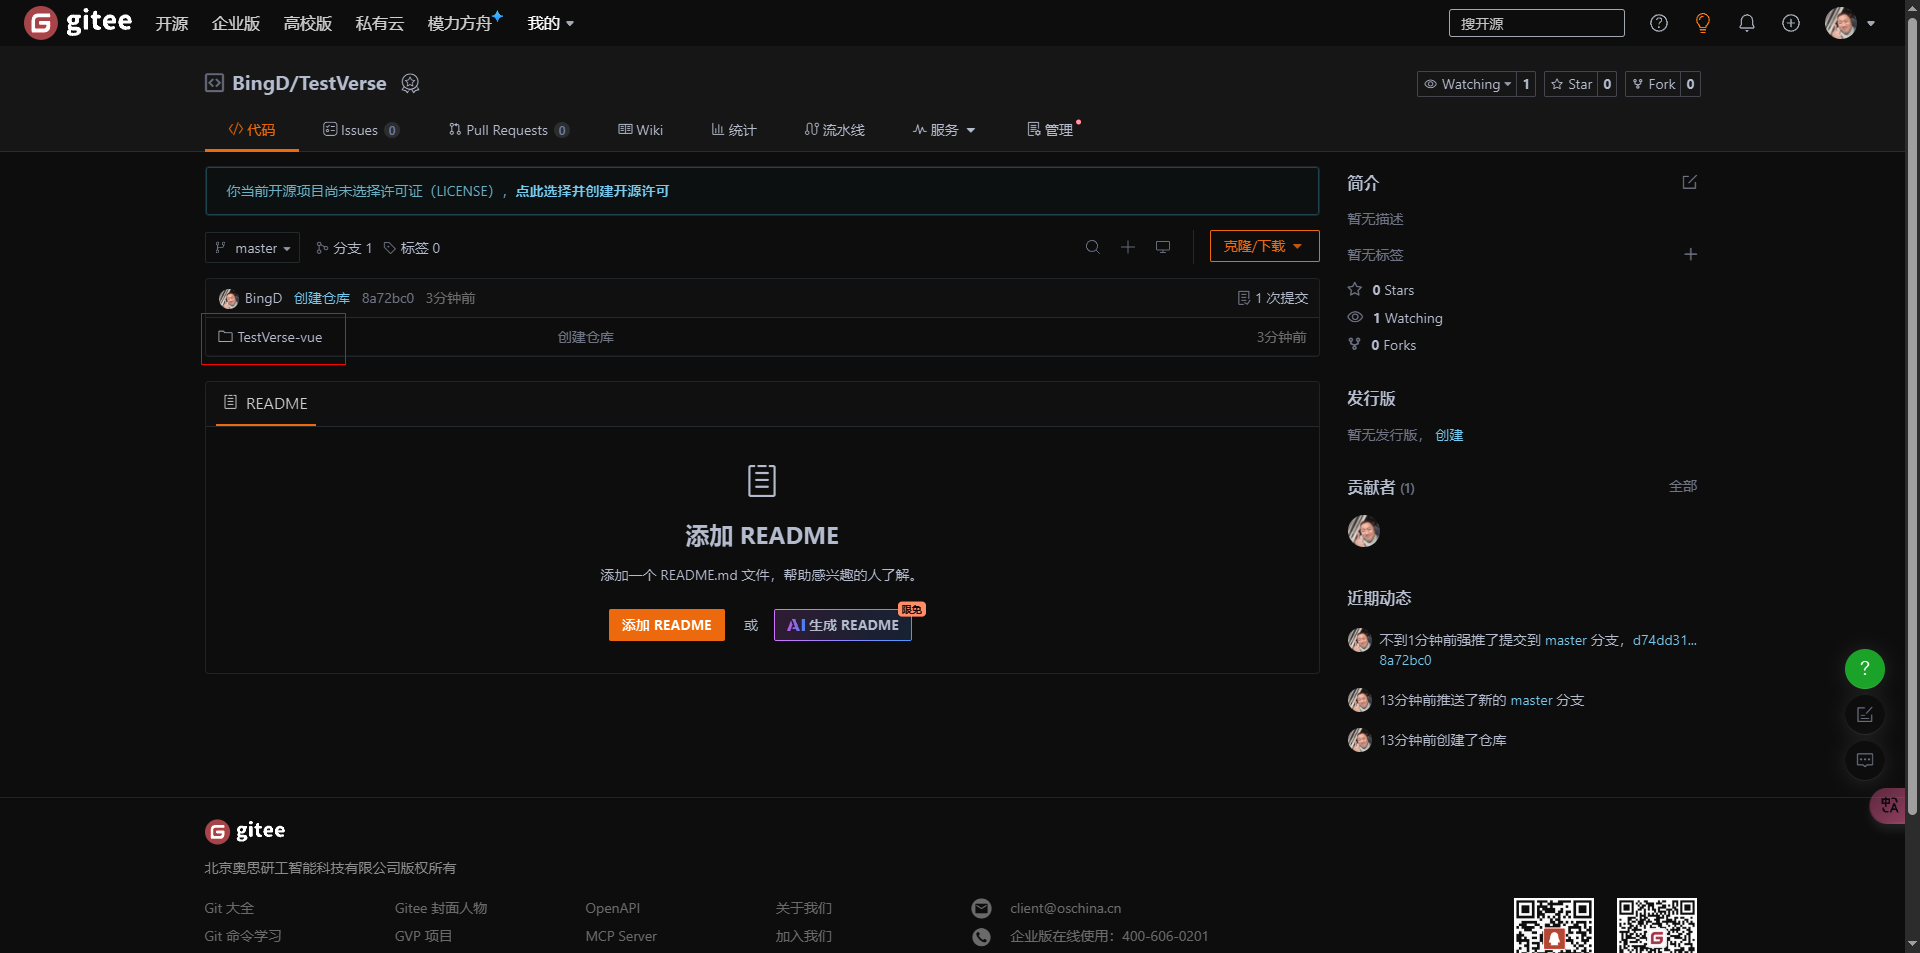Image resolution: width=1920 pixels, height=953 pixels.
Task: Click the contributor avatar under 贡献者
Action: tap(1363, 531)
